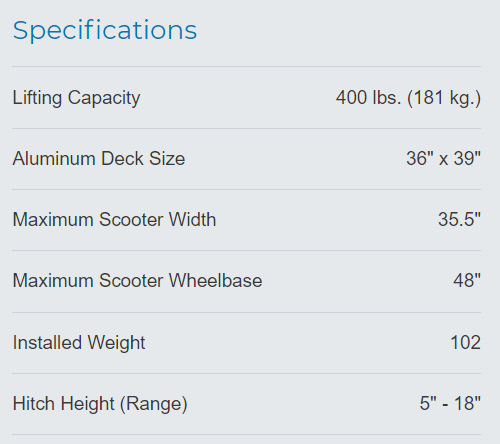Click the 35.5" scooter width value
This screenshot has width=500, height=444.
pos(459,220)
